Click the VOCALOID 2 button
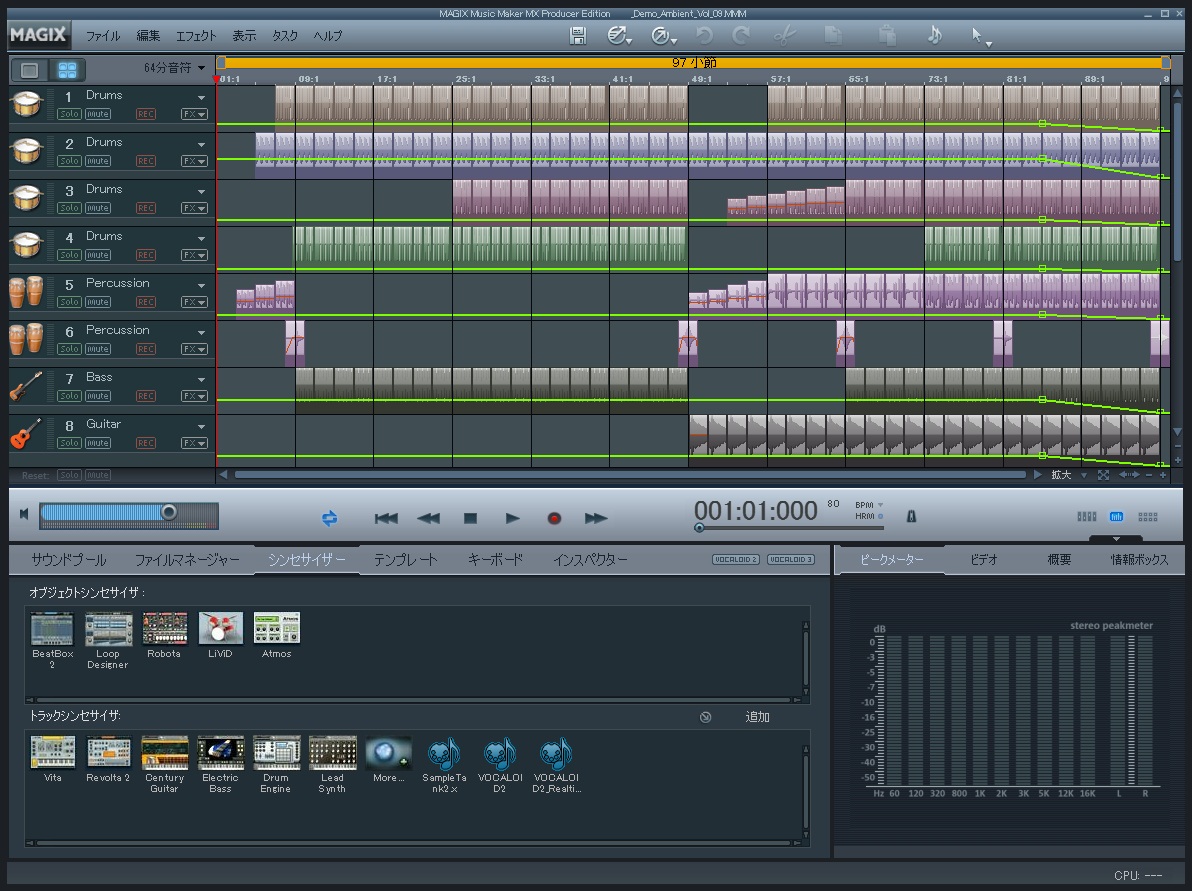 (x=736, y=560)
